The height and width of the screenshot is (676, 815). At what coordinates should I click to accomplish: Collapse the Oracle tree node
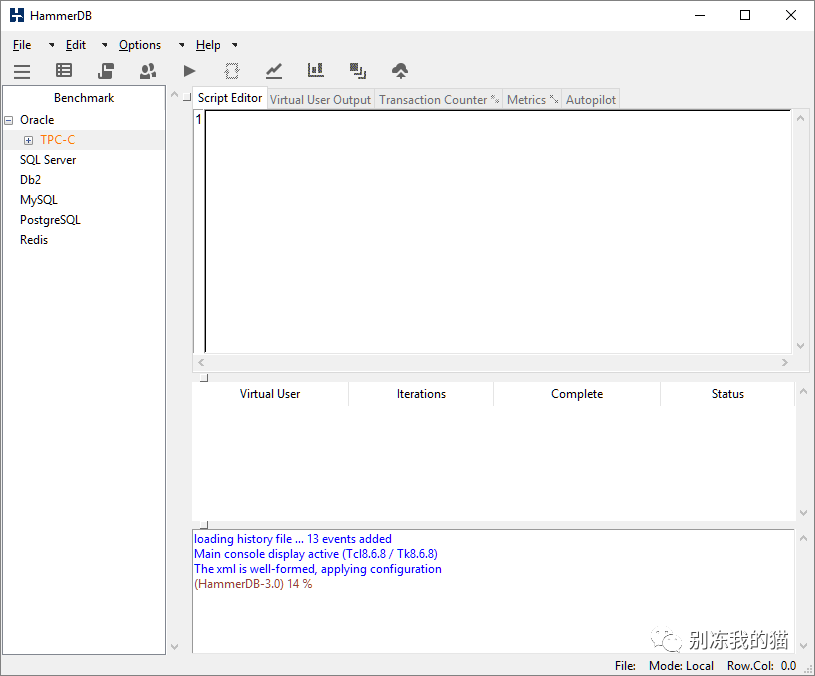[x=9, y=120]
